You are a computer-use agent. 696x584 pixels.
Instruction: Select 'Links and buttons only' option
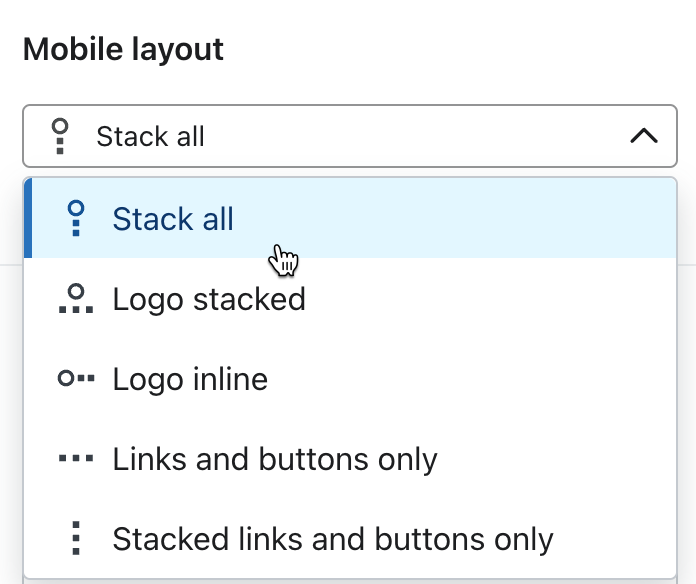point(275,459)
